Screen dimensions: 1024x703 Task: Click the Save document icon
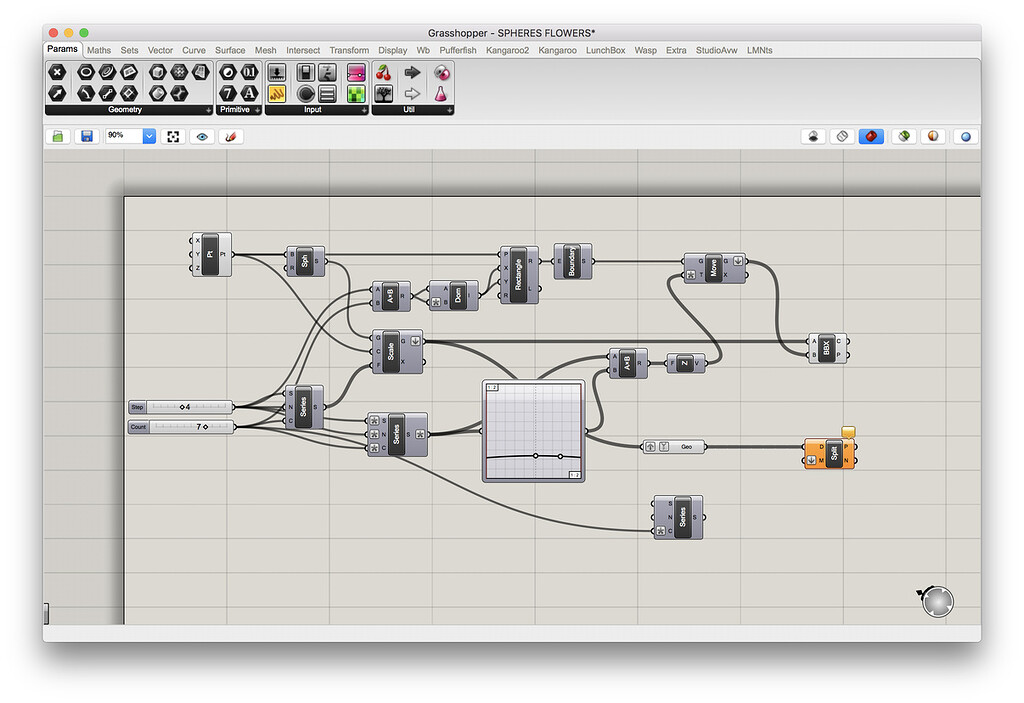[87, 136]
